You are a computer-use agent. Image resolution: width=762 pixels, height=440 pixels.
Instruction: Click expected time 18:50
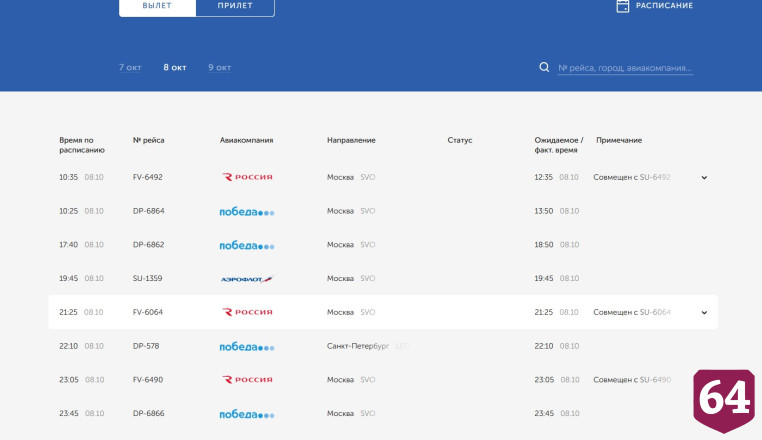click(x=544, y=245)
